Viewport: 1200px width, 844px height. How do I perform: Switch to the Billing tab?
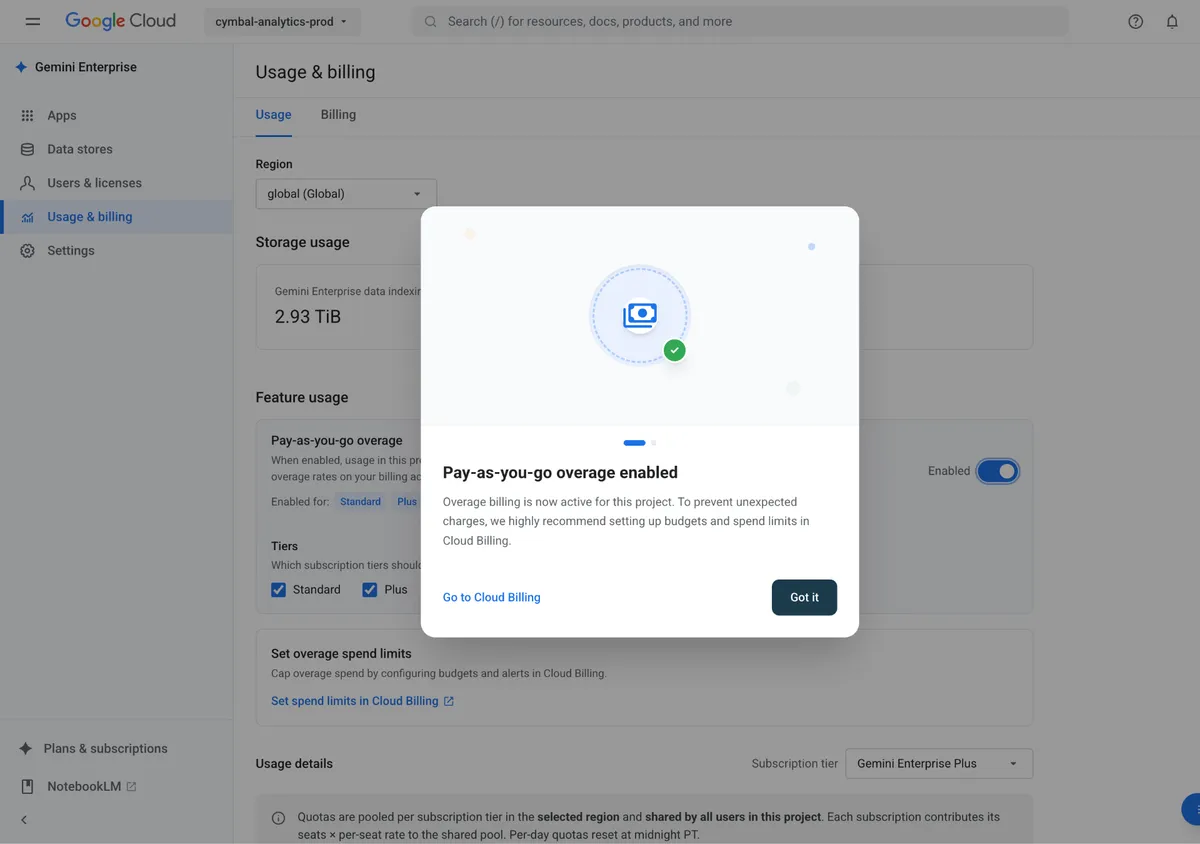338,115
